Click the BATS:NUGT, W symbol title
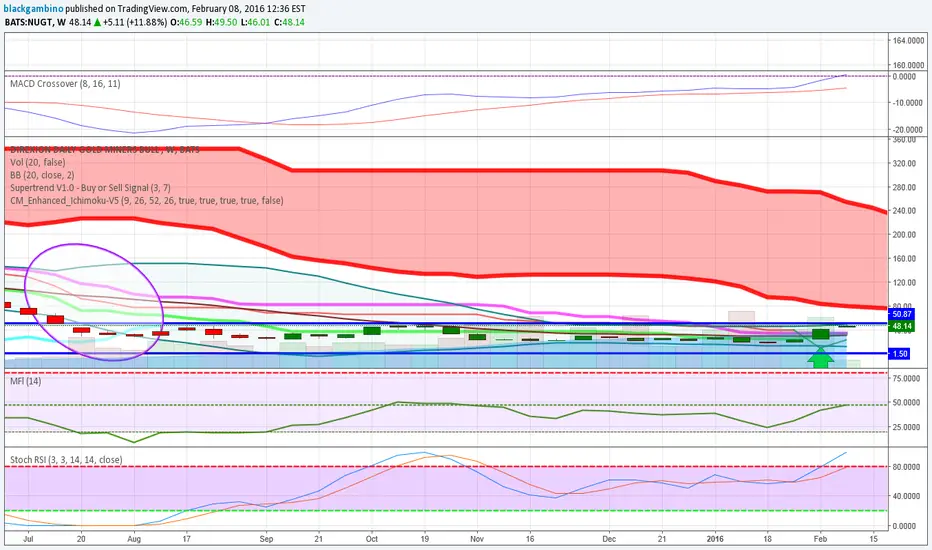The height and width of the screenshot is (550, 932). [x=35, y=22]
